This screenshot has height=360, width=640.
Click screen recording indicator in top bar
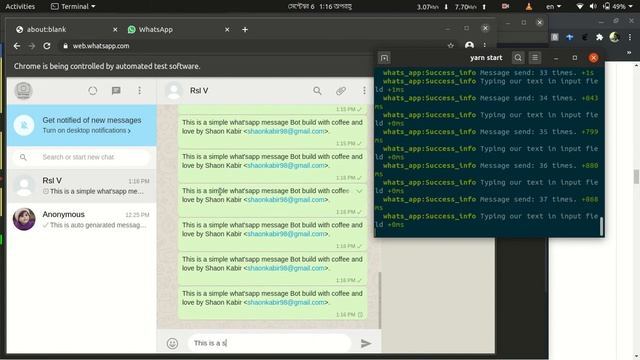[505, 7]
